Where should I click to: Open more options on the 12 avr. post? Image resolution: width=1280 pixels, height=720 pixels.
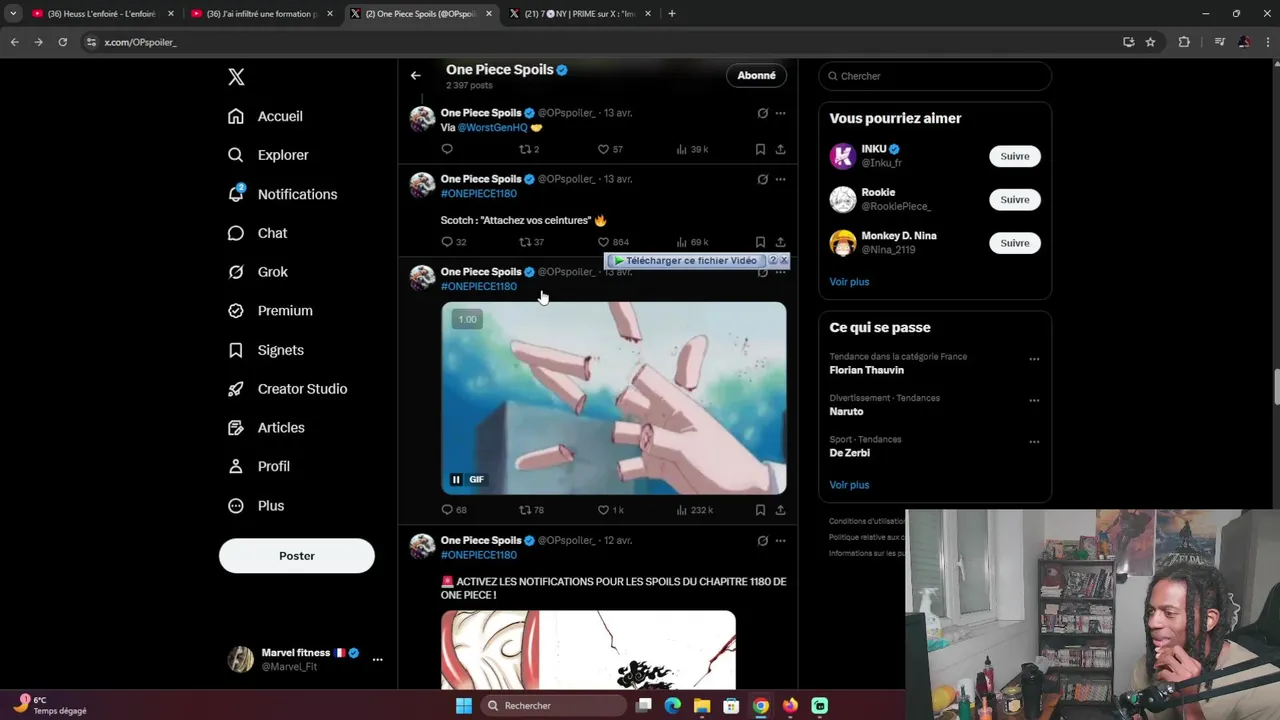click(781, 541)
